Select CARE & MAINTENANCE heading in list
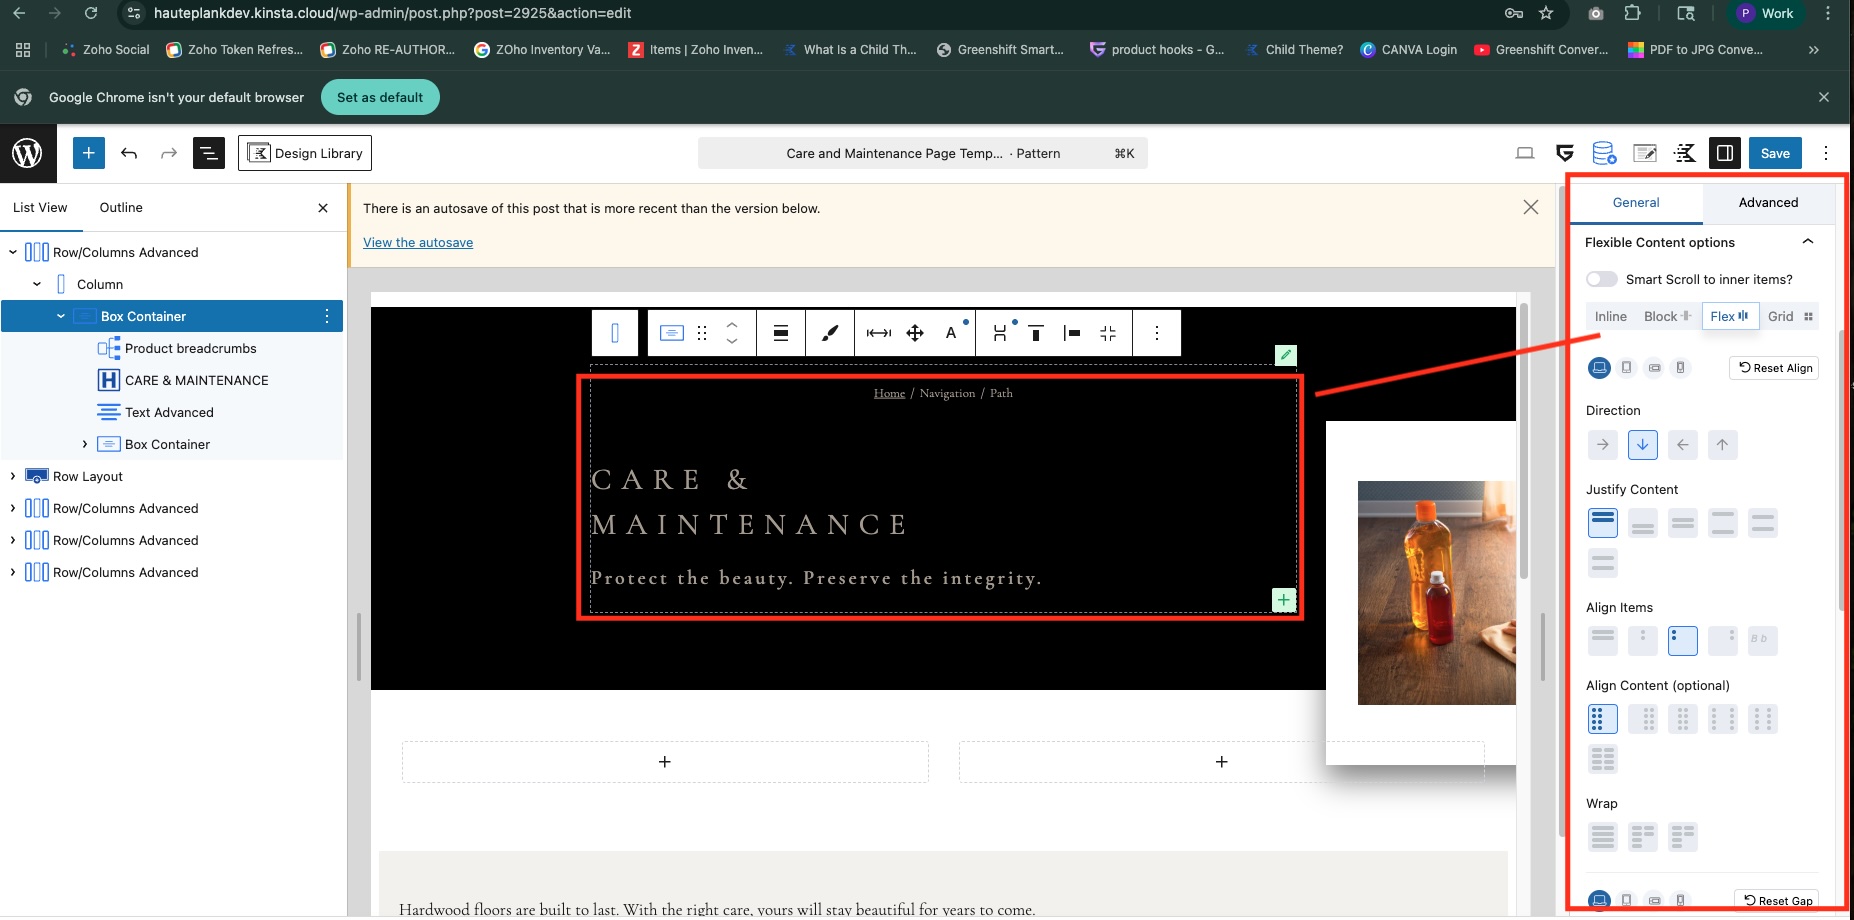 [197, 380]
